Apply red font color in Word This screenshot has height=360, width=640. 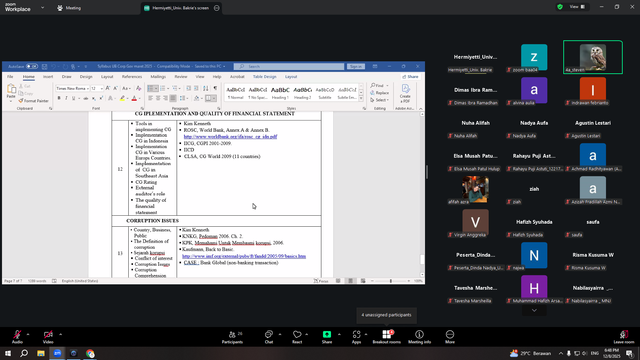tap(134, 98)
